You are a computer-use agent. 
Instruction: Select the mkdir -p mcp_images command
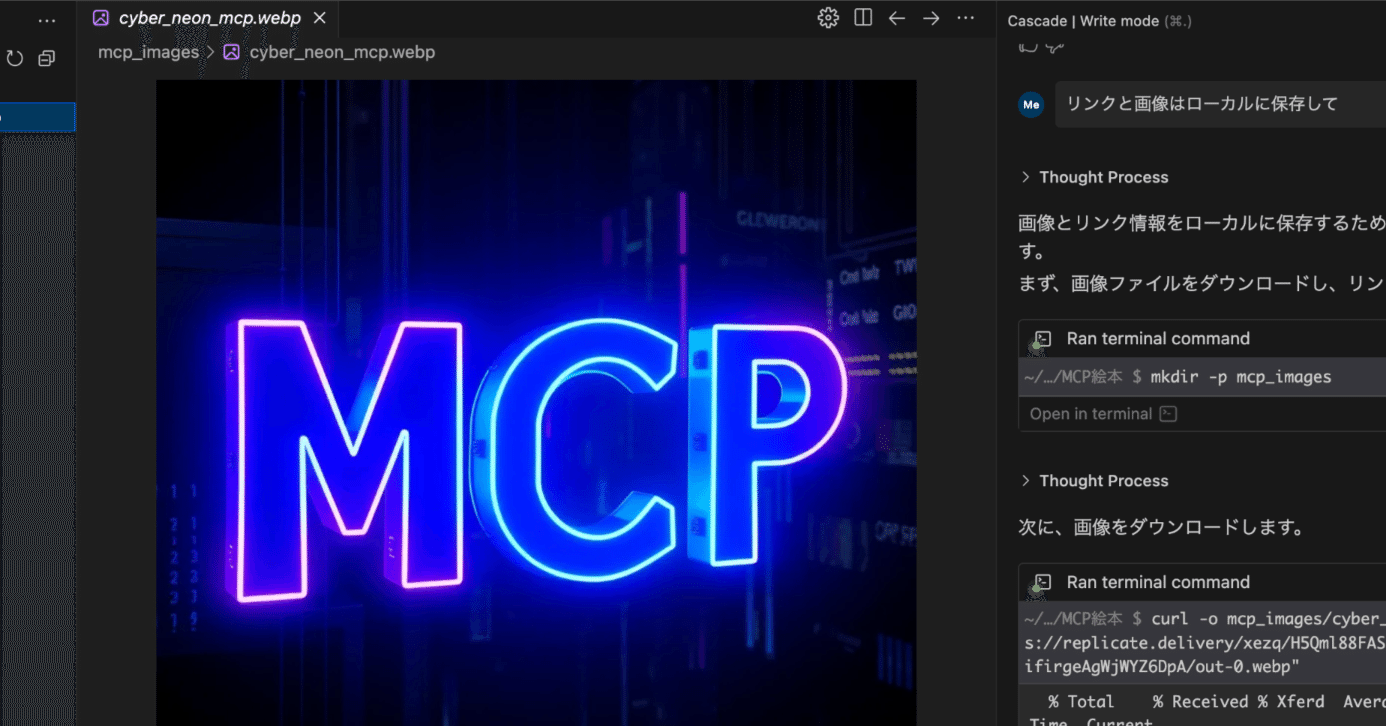tap(1241, 377)
